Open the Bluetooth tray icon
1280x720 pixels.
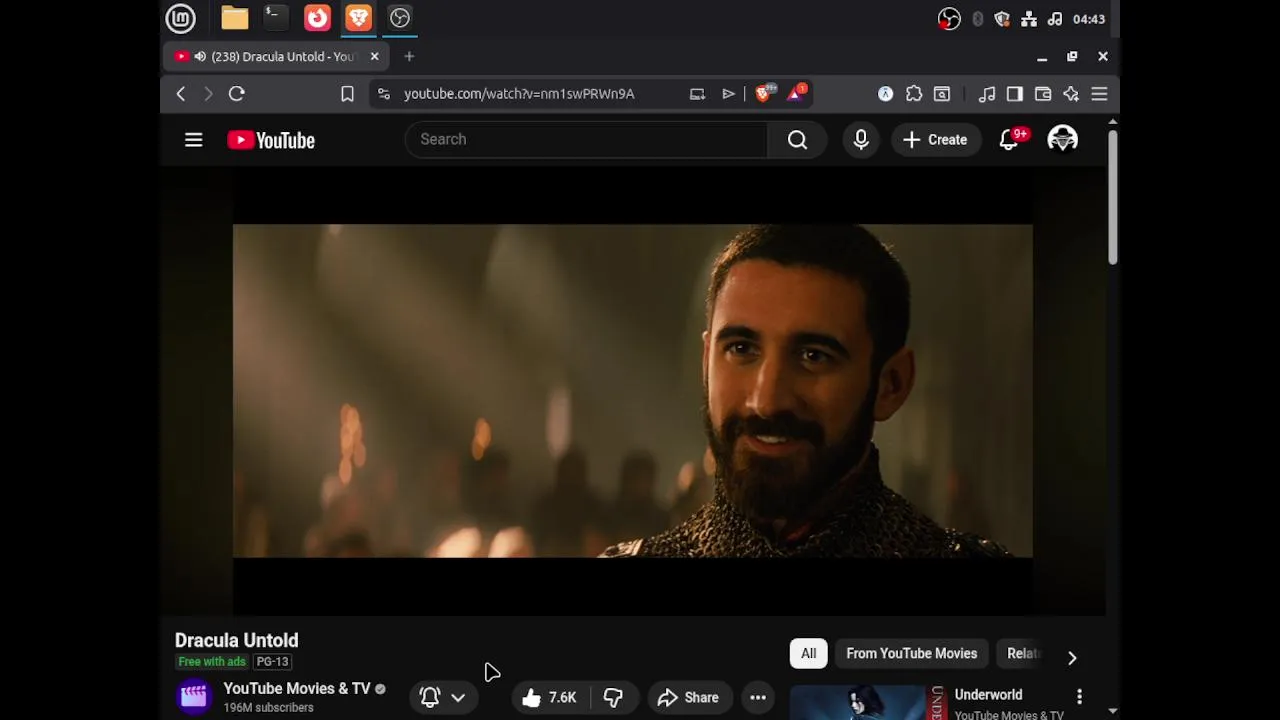(x=978, y=19)
